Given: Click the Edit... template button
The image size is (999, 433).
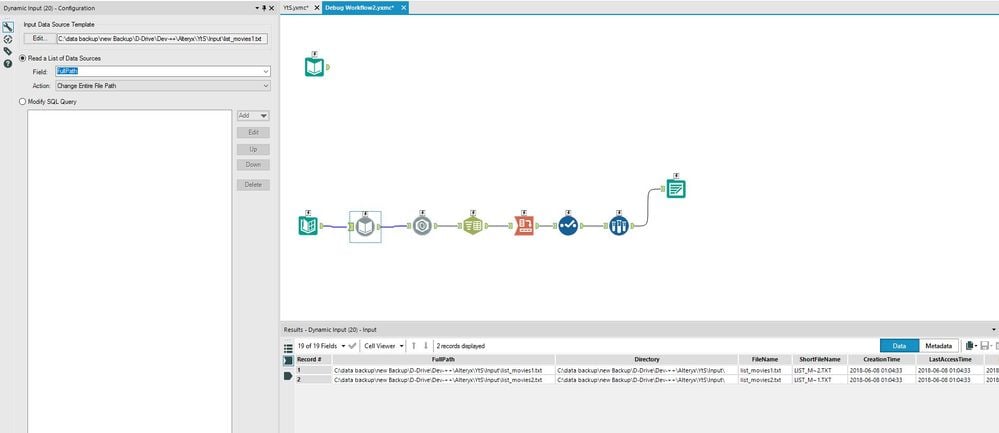Looking at the screenshot, I should (x=40, y=38).
